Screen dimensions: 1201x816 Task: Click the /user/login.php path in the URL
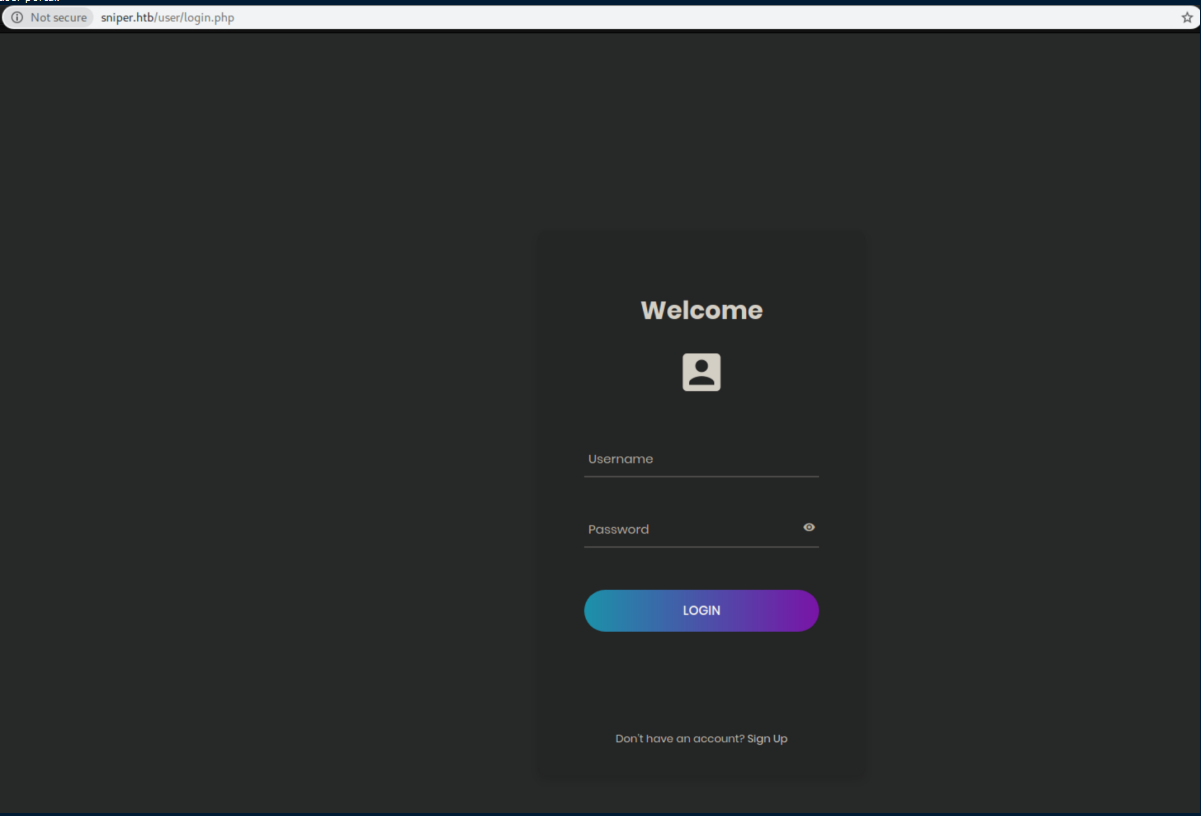point(194,18)
